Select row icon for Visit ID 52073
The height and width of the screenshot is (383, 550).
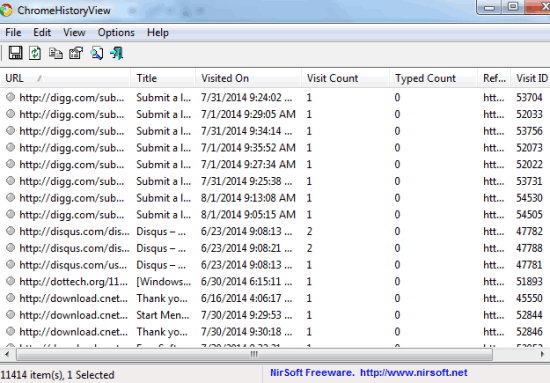coord(11,147)
